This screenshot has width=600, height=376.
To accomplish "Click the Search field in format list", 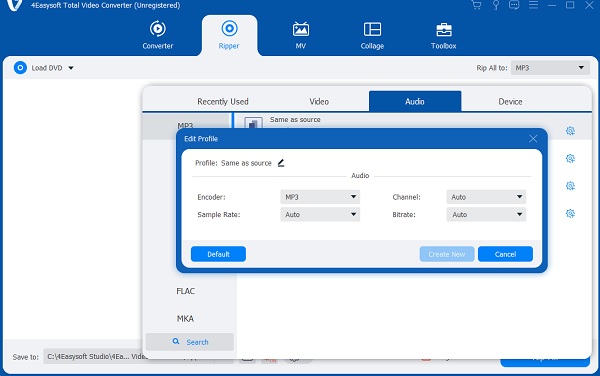I will pos(190,342).
